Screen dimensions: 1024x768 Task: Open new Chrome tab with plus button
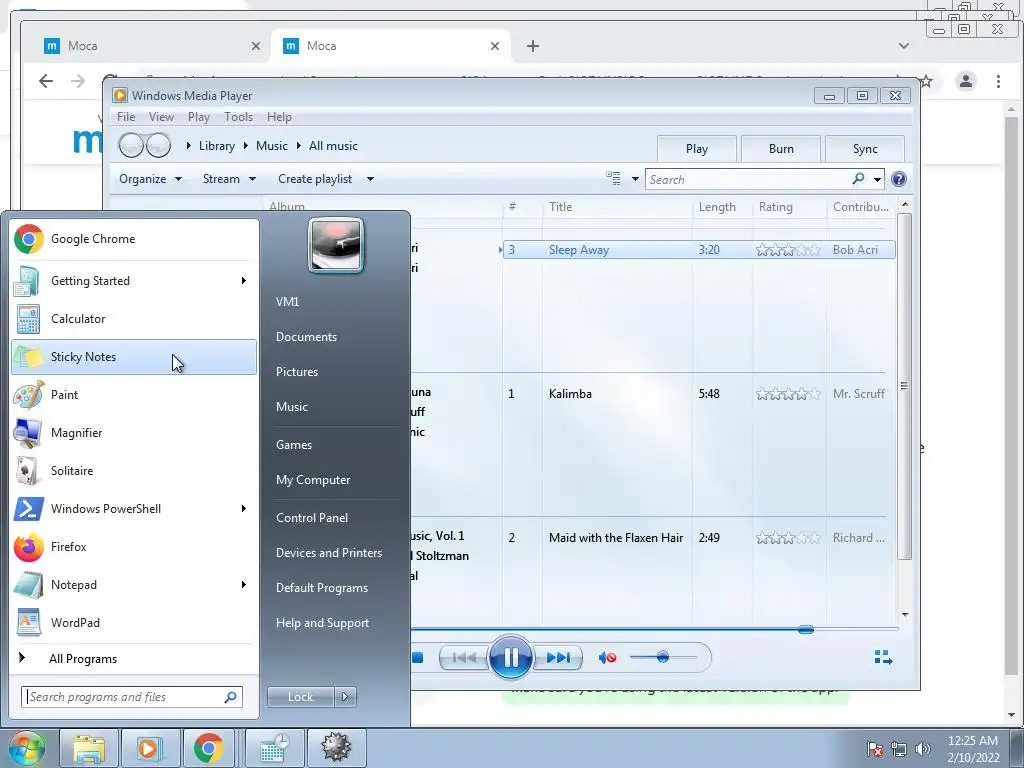[533, 46]
